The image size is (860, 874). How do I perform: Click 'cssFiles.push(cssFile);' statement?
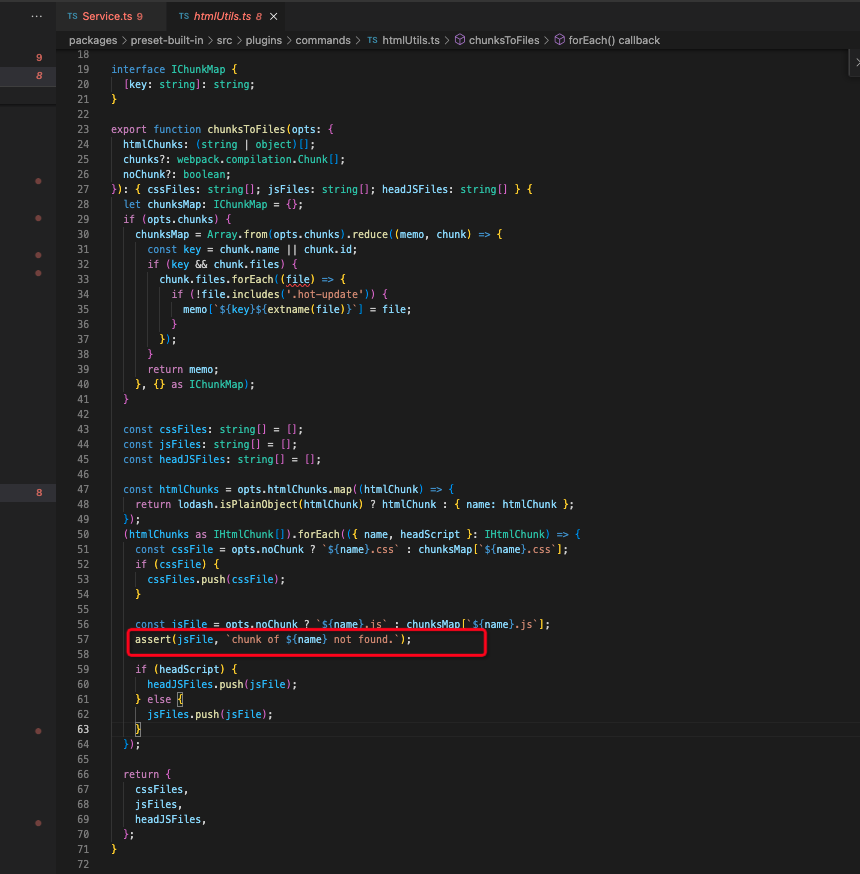click(216, 579)
